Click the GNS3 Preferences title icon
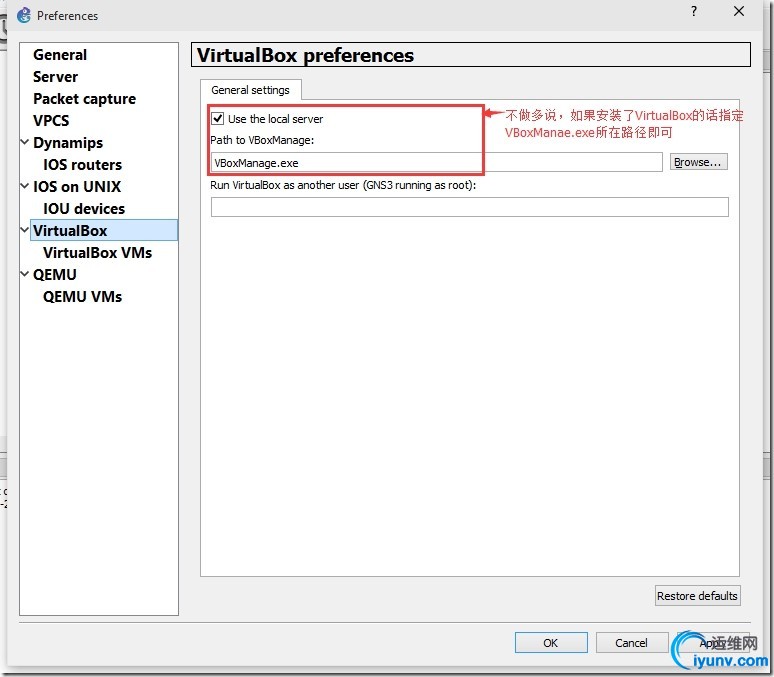This screenshot has width=774, height=677. coord(24,15)
